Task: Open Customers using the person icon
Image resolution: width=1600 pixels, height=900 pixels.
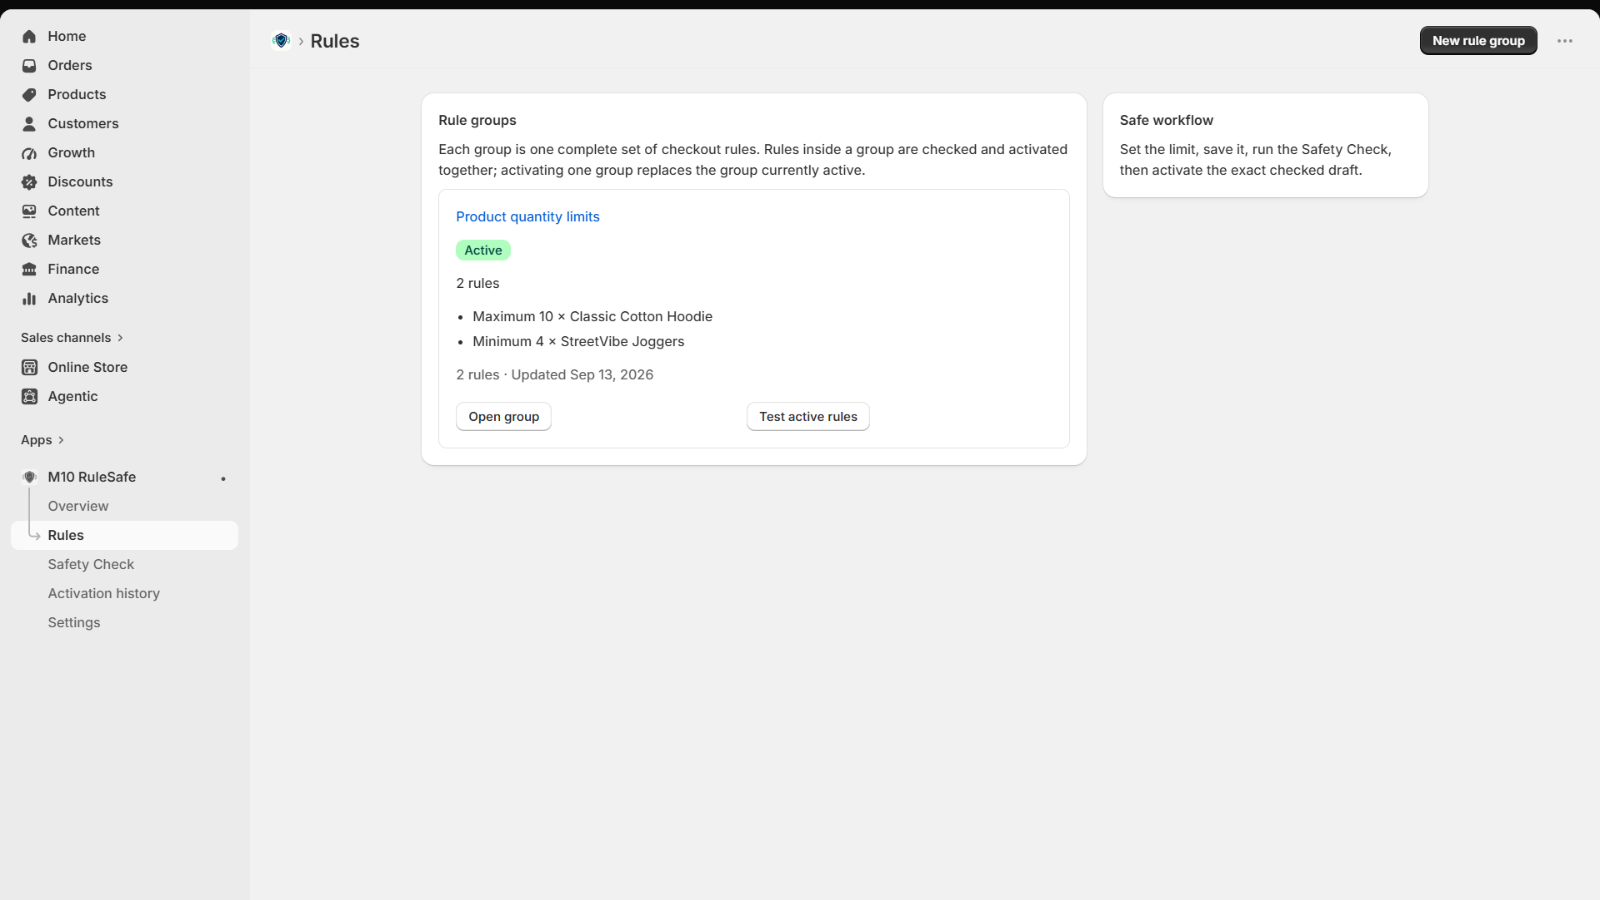Action: 29,123
